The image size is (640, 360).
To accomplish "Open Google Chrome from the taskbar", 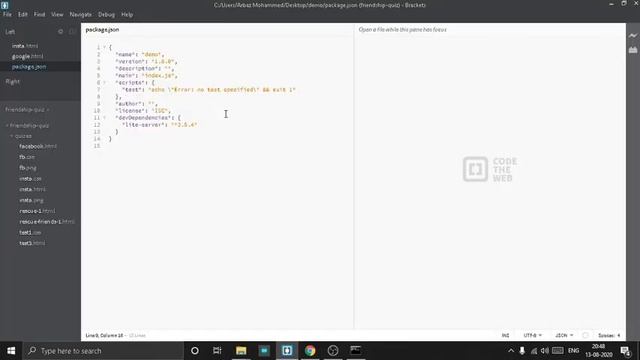I will click(x=310, y=351).
